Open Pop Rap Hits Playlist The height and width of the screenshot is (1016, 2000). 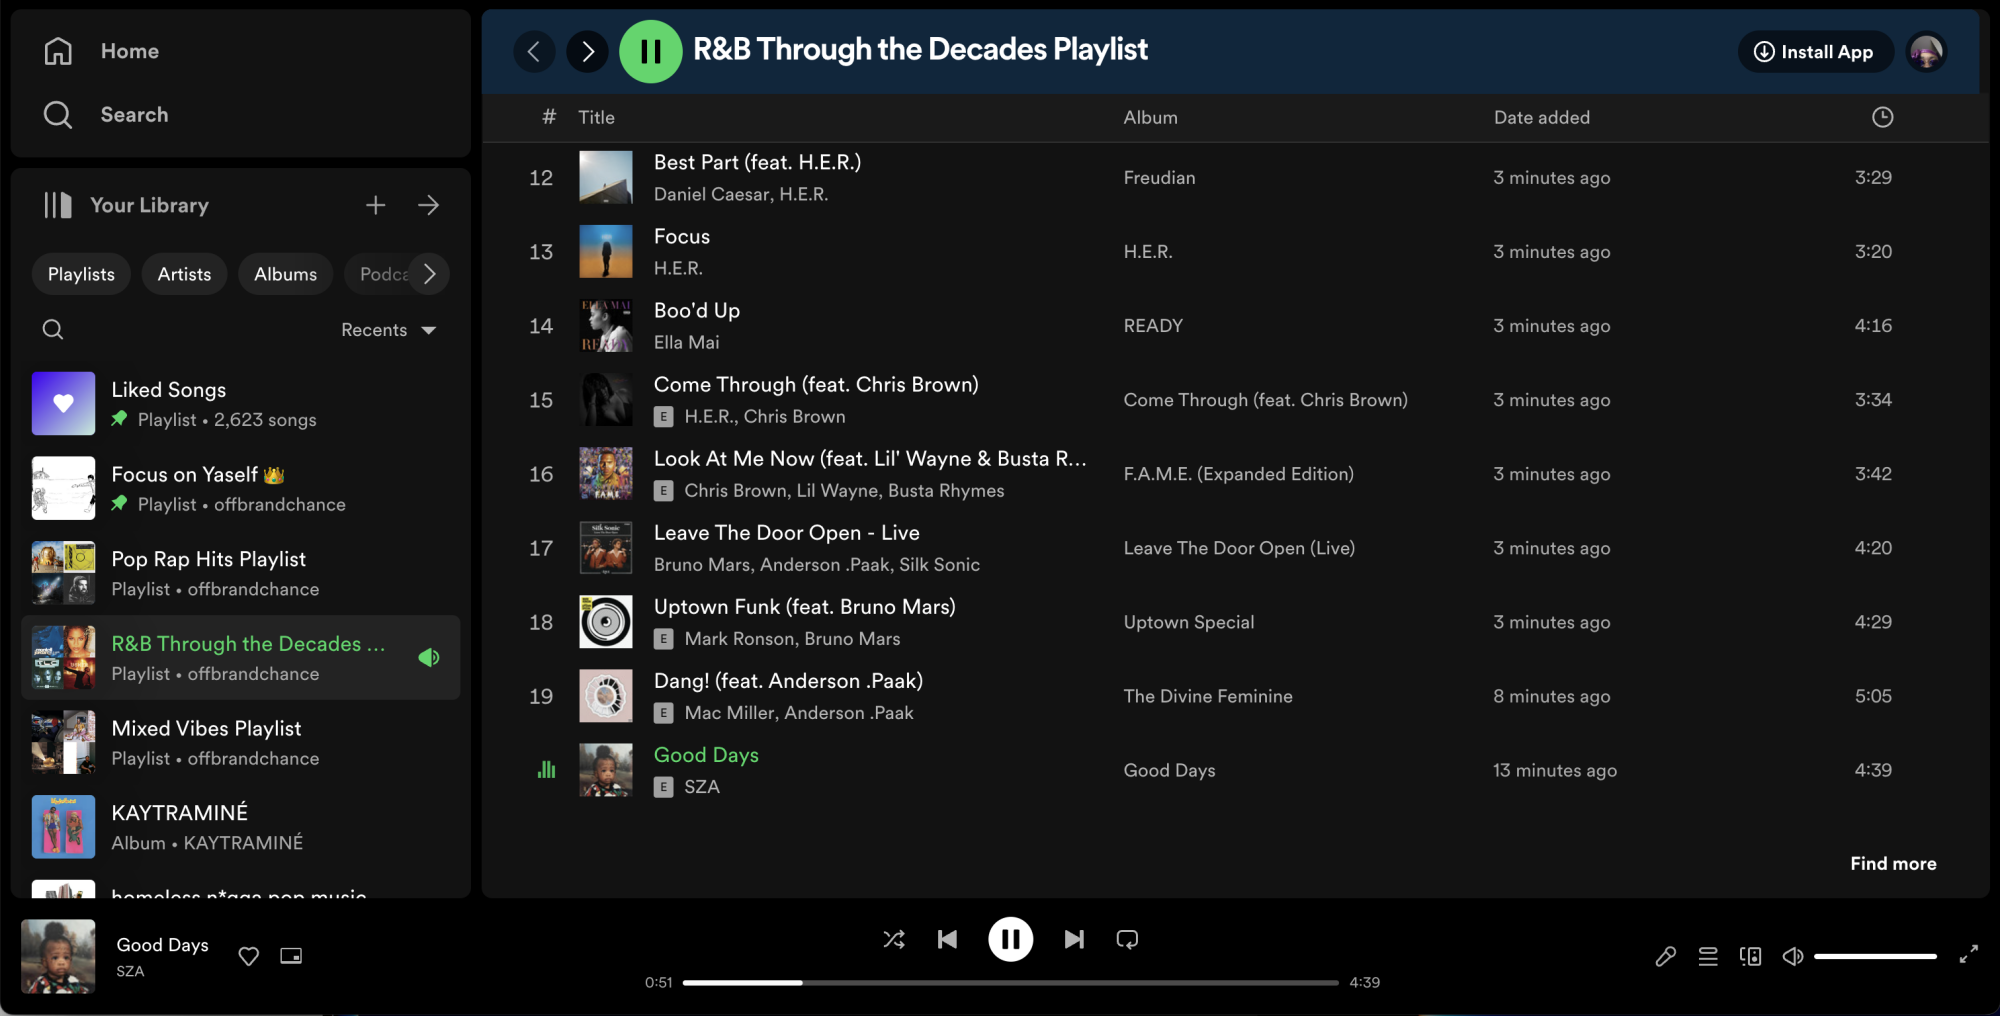click(240, 573)
